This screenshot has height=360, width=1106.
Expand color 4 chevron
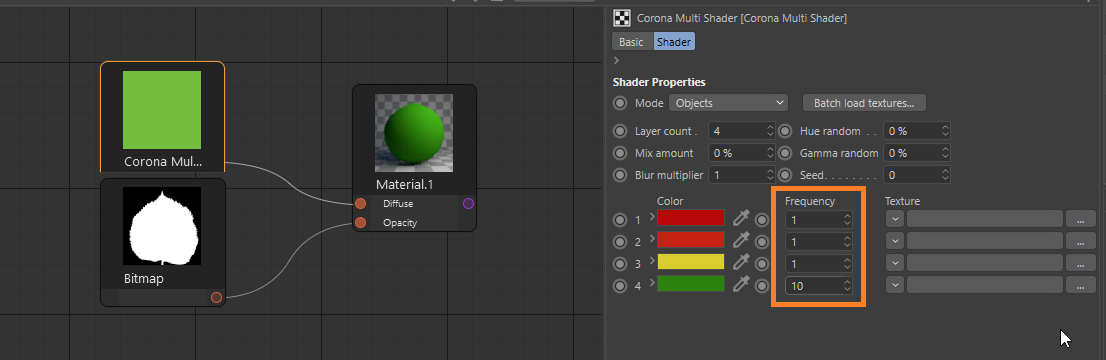(652, 282)
